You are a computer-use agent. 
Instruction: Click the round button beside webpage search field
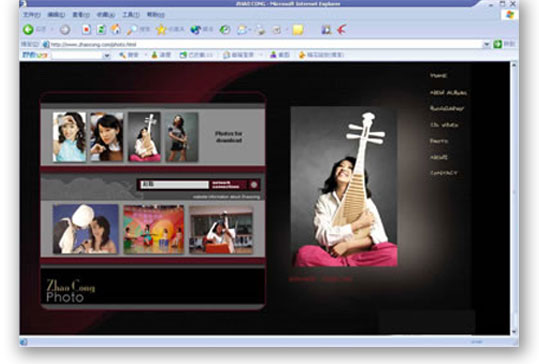click(x=254, y=185)
